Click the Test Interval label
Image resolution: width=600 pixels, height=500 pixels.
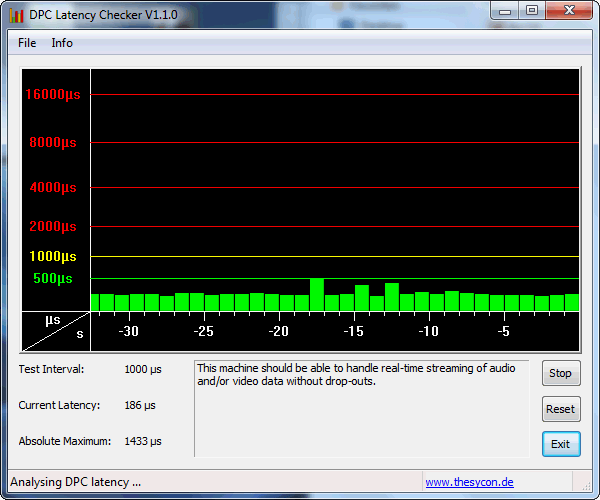click(x=51, y=369)
